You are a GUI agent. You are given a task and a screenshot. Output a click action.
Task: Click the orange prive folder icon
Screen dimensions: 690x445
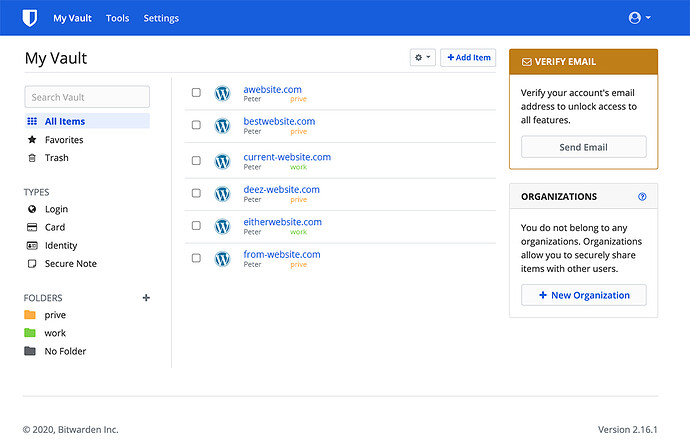pyautogui.click(x=30, y=315)
